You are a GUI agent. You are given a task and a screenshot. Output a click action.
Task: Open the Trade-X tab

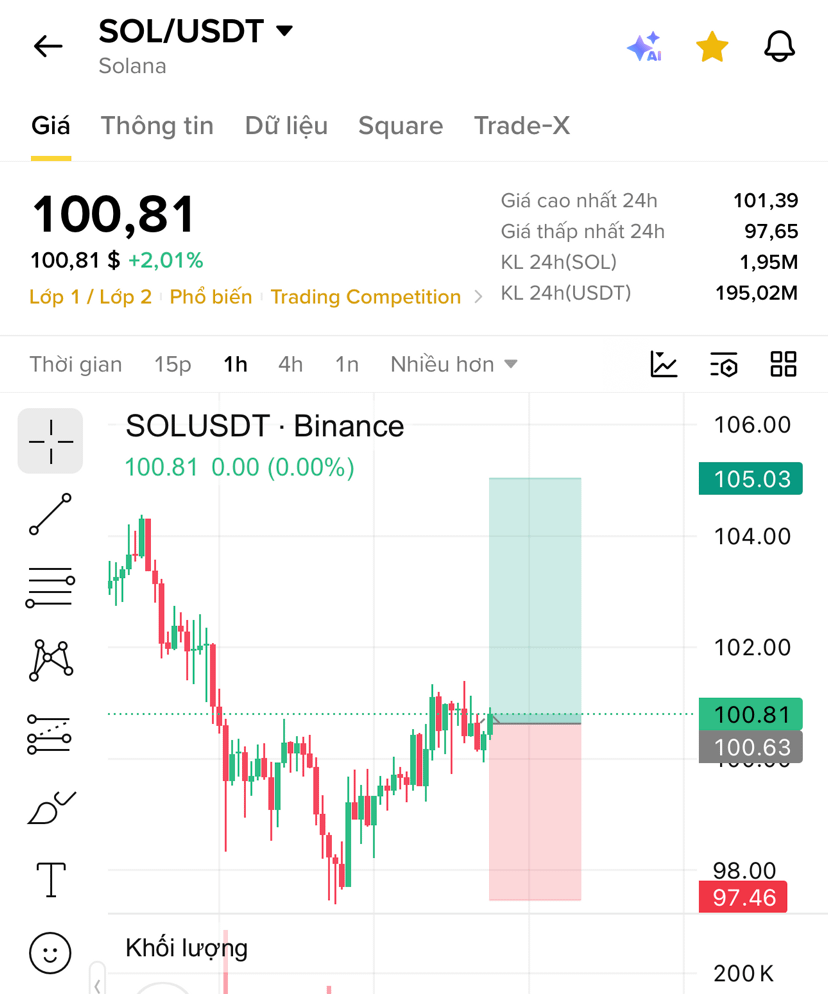[522, 126]
